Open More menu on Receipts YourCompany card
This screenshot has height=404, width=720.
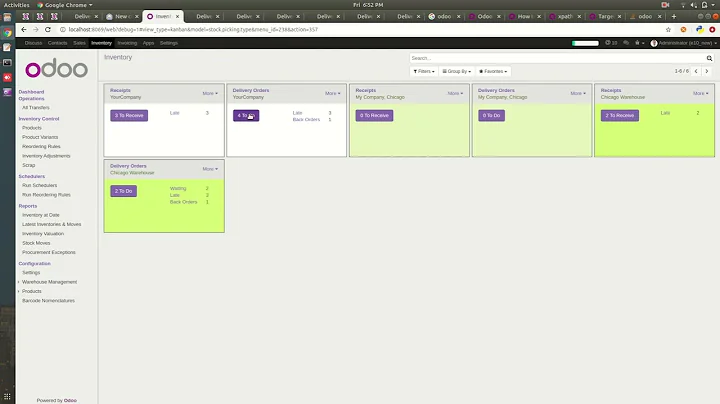point(210,93)
